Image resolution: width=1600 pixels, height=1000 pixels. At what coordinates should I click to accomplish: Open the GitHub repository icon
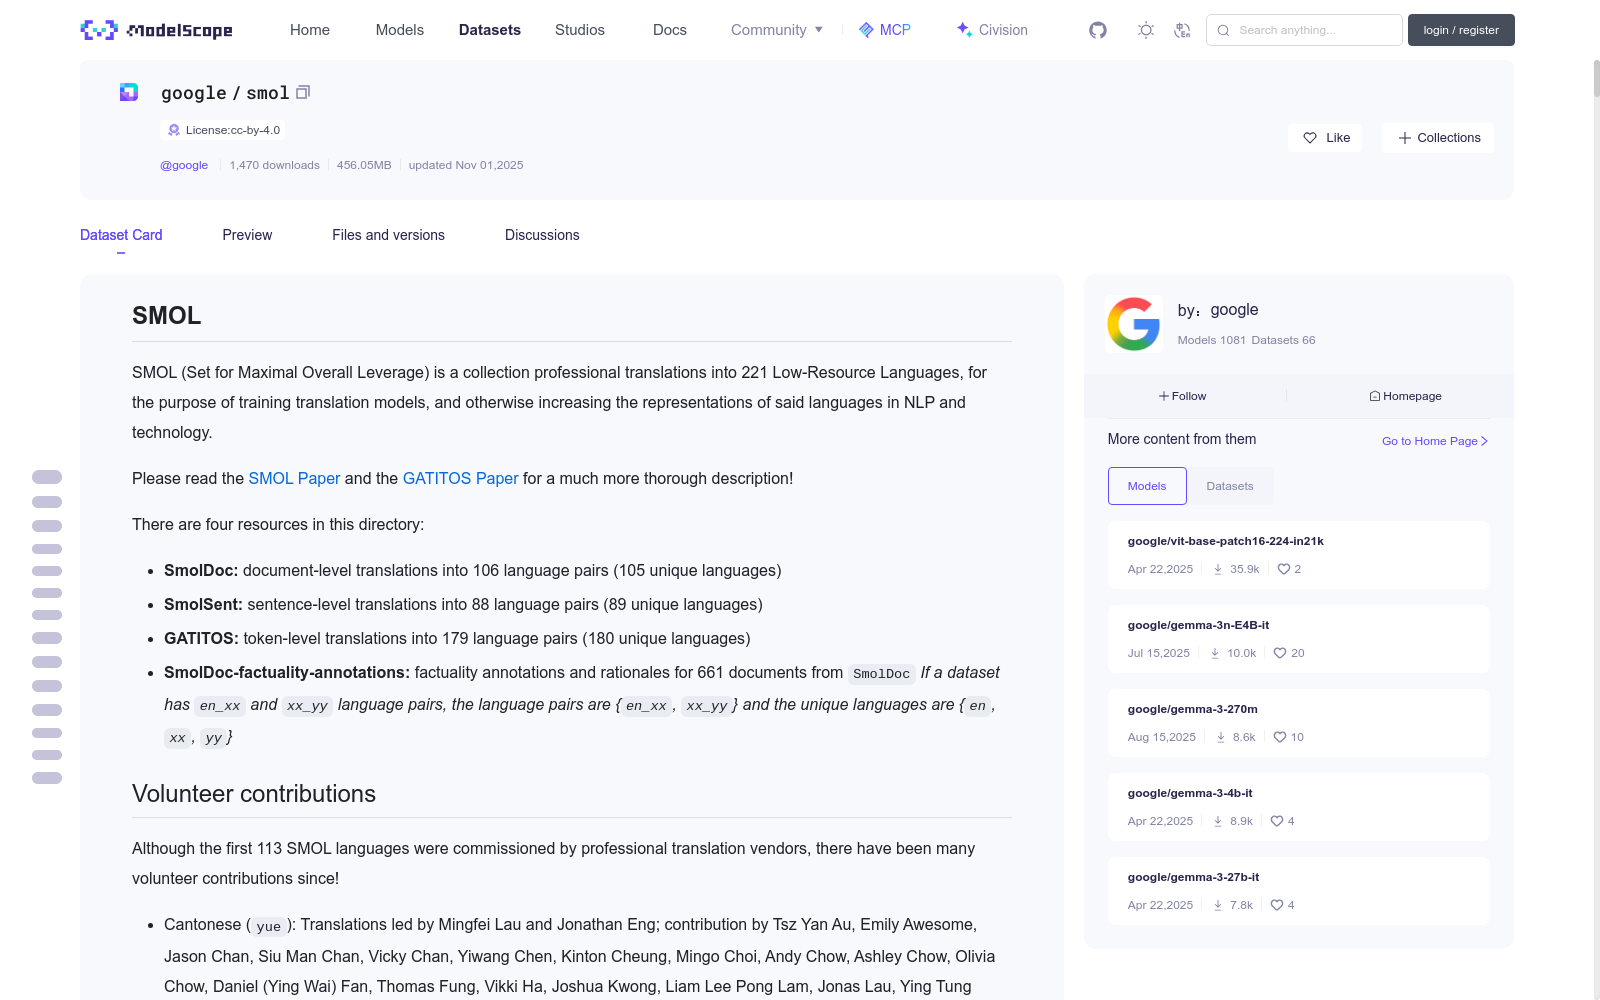pyautogui.click(x=1098, y=30)
